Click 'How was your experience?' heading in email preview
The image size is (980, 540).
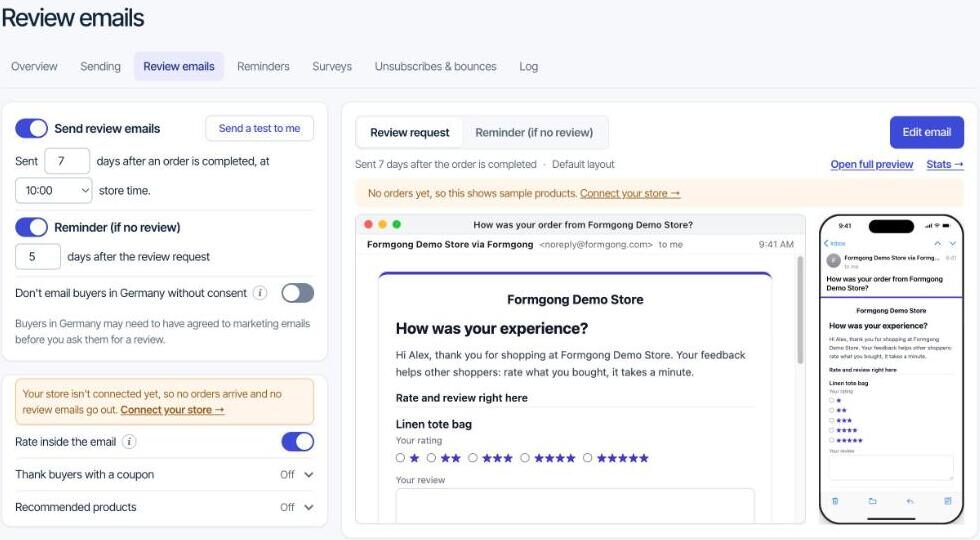[492, 328]
